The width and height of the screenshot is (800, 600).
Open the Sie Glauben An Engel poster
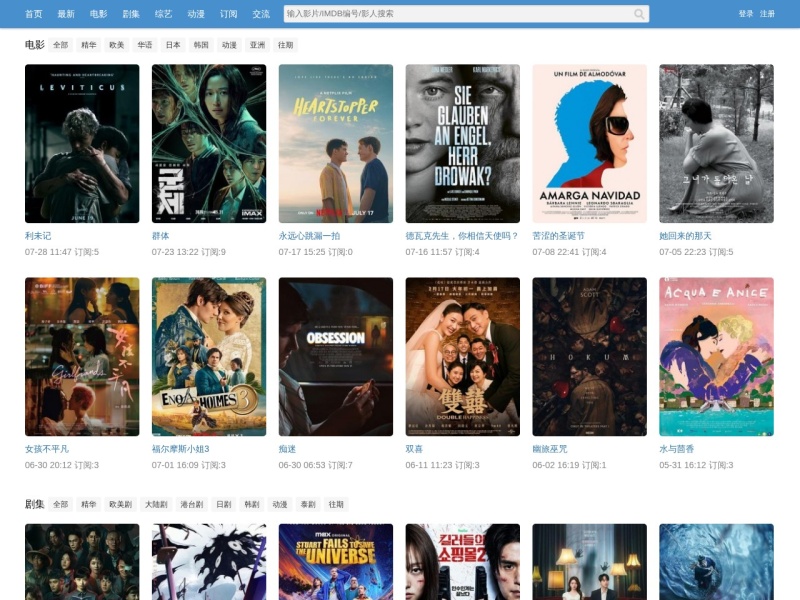tap(463, 143)
